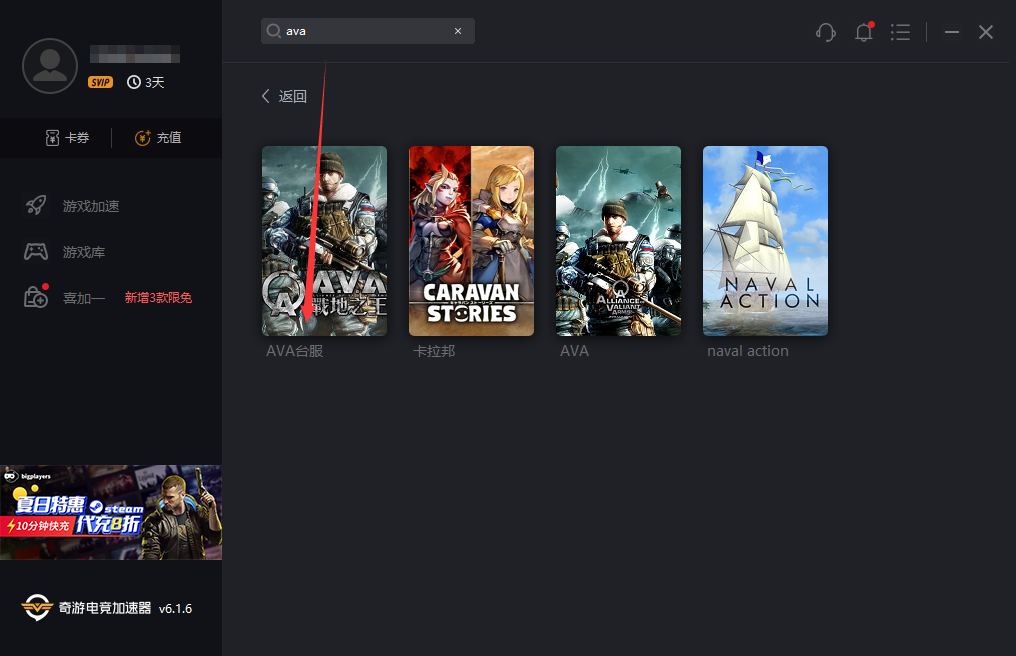Select the AVA台服 game cover
The image size is (1016, 656).
tap(324, 241)
